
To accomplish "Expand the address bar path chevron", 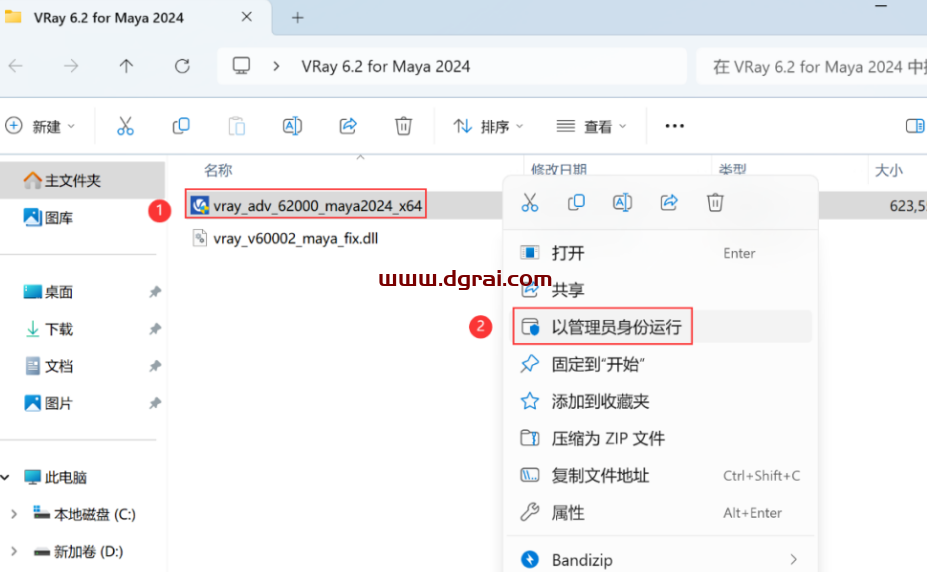I will [276, 66].
